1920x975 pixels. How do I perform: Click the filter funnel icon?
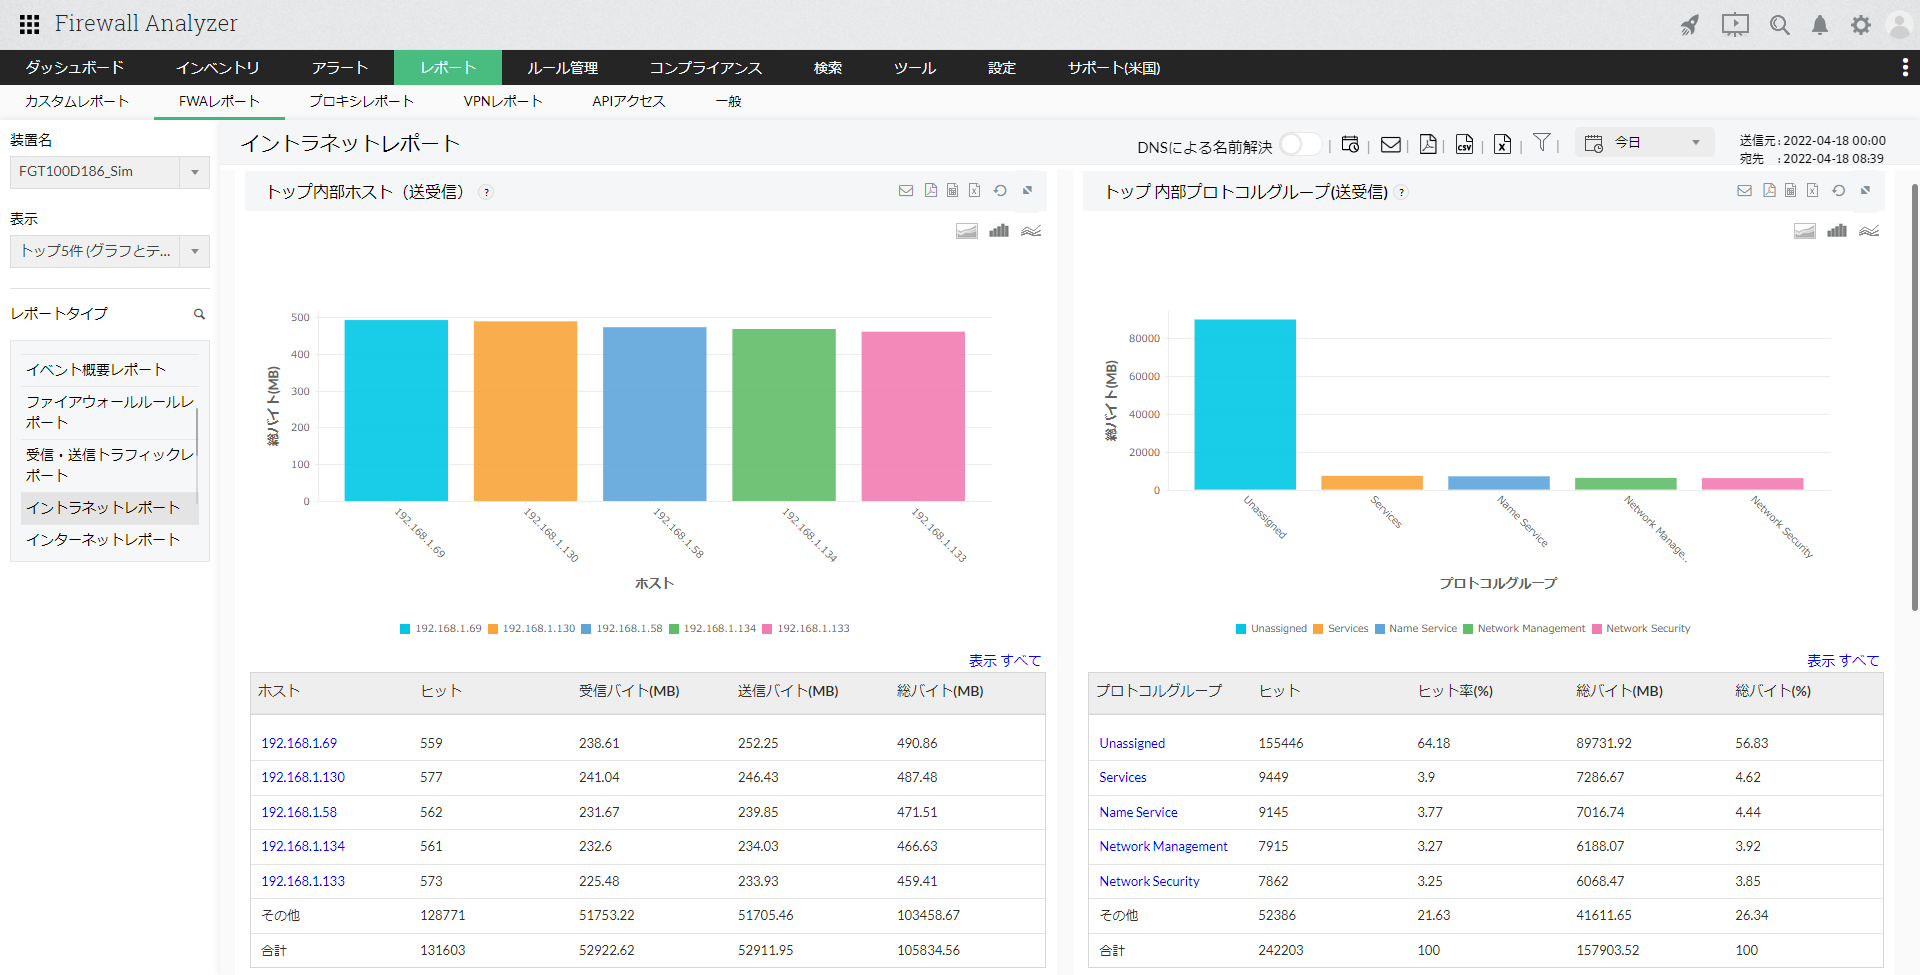(x=1541, y=143)
